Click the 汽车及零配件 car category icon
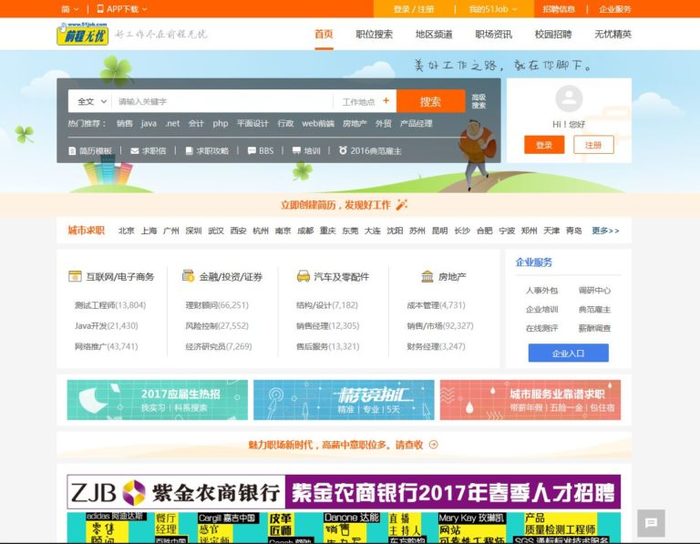The height and width of the screenshot is (544, 700). [303, 277]
